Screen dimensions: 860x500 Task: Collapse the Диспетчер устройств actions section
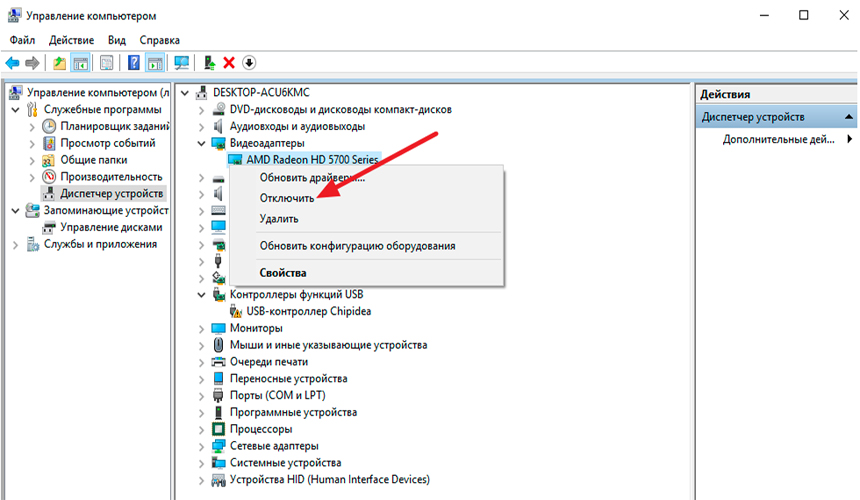[x=848, y=117]
